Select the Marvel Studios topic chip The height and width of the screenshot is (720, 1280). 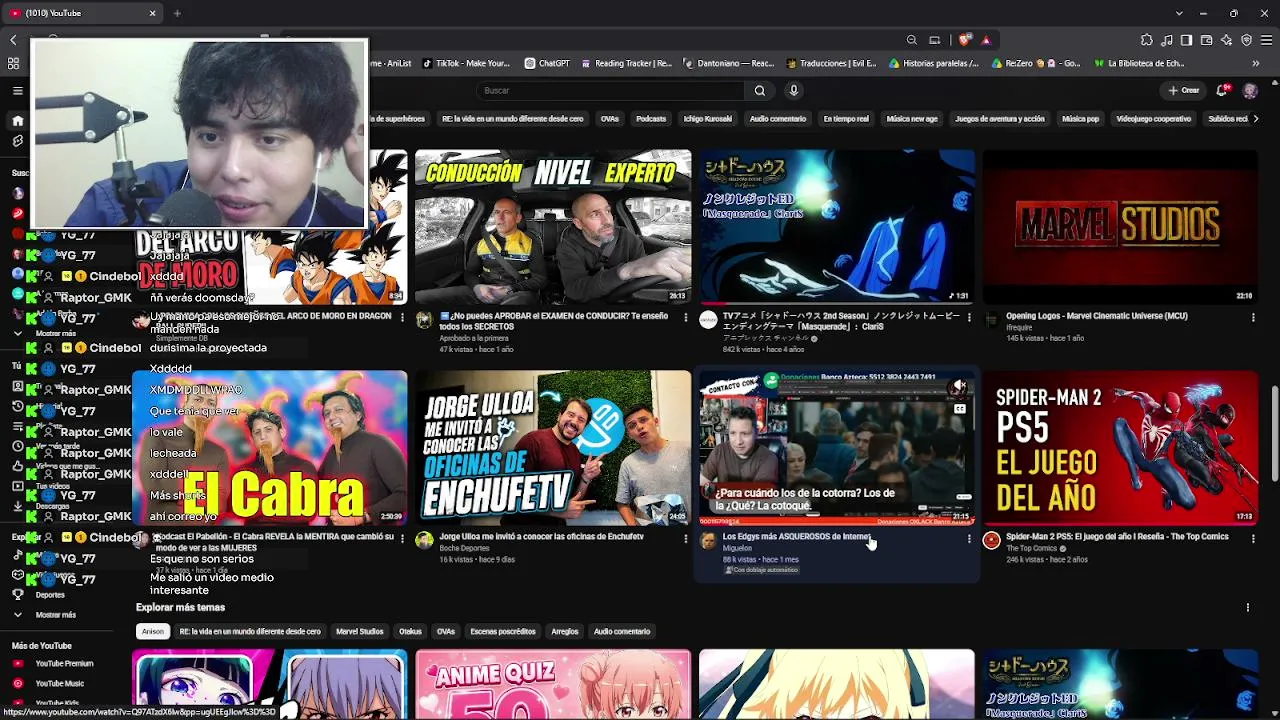[x=360, y=632]
